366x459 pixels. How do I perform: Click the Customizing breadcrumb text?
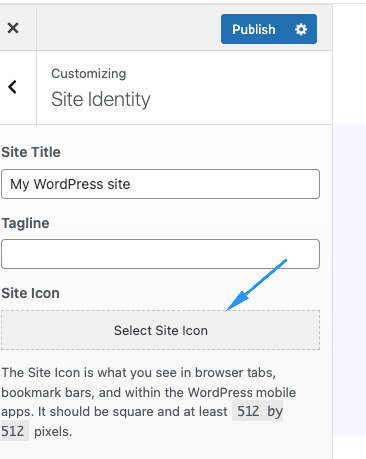pos(89,74)
